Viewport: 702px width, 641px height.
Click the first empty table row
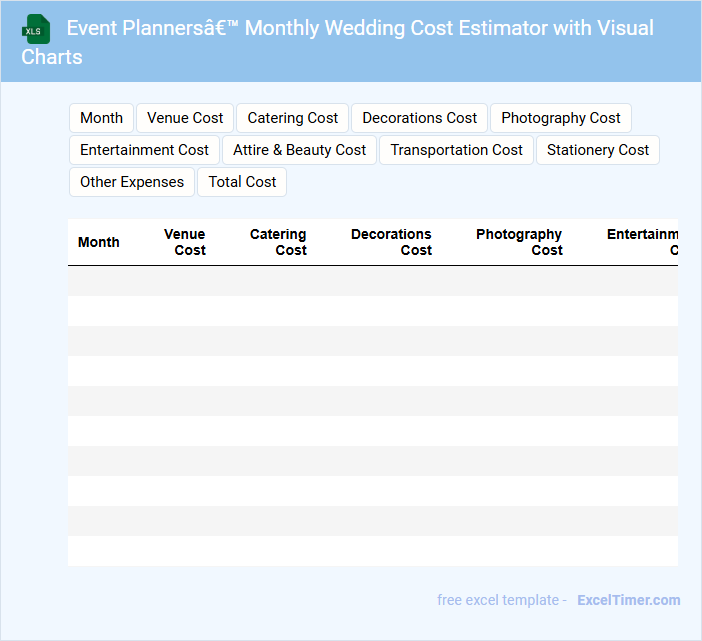372,281
